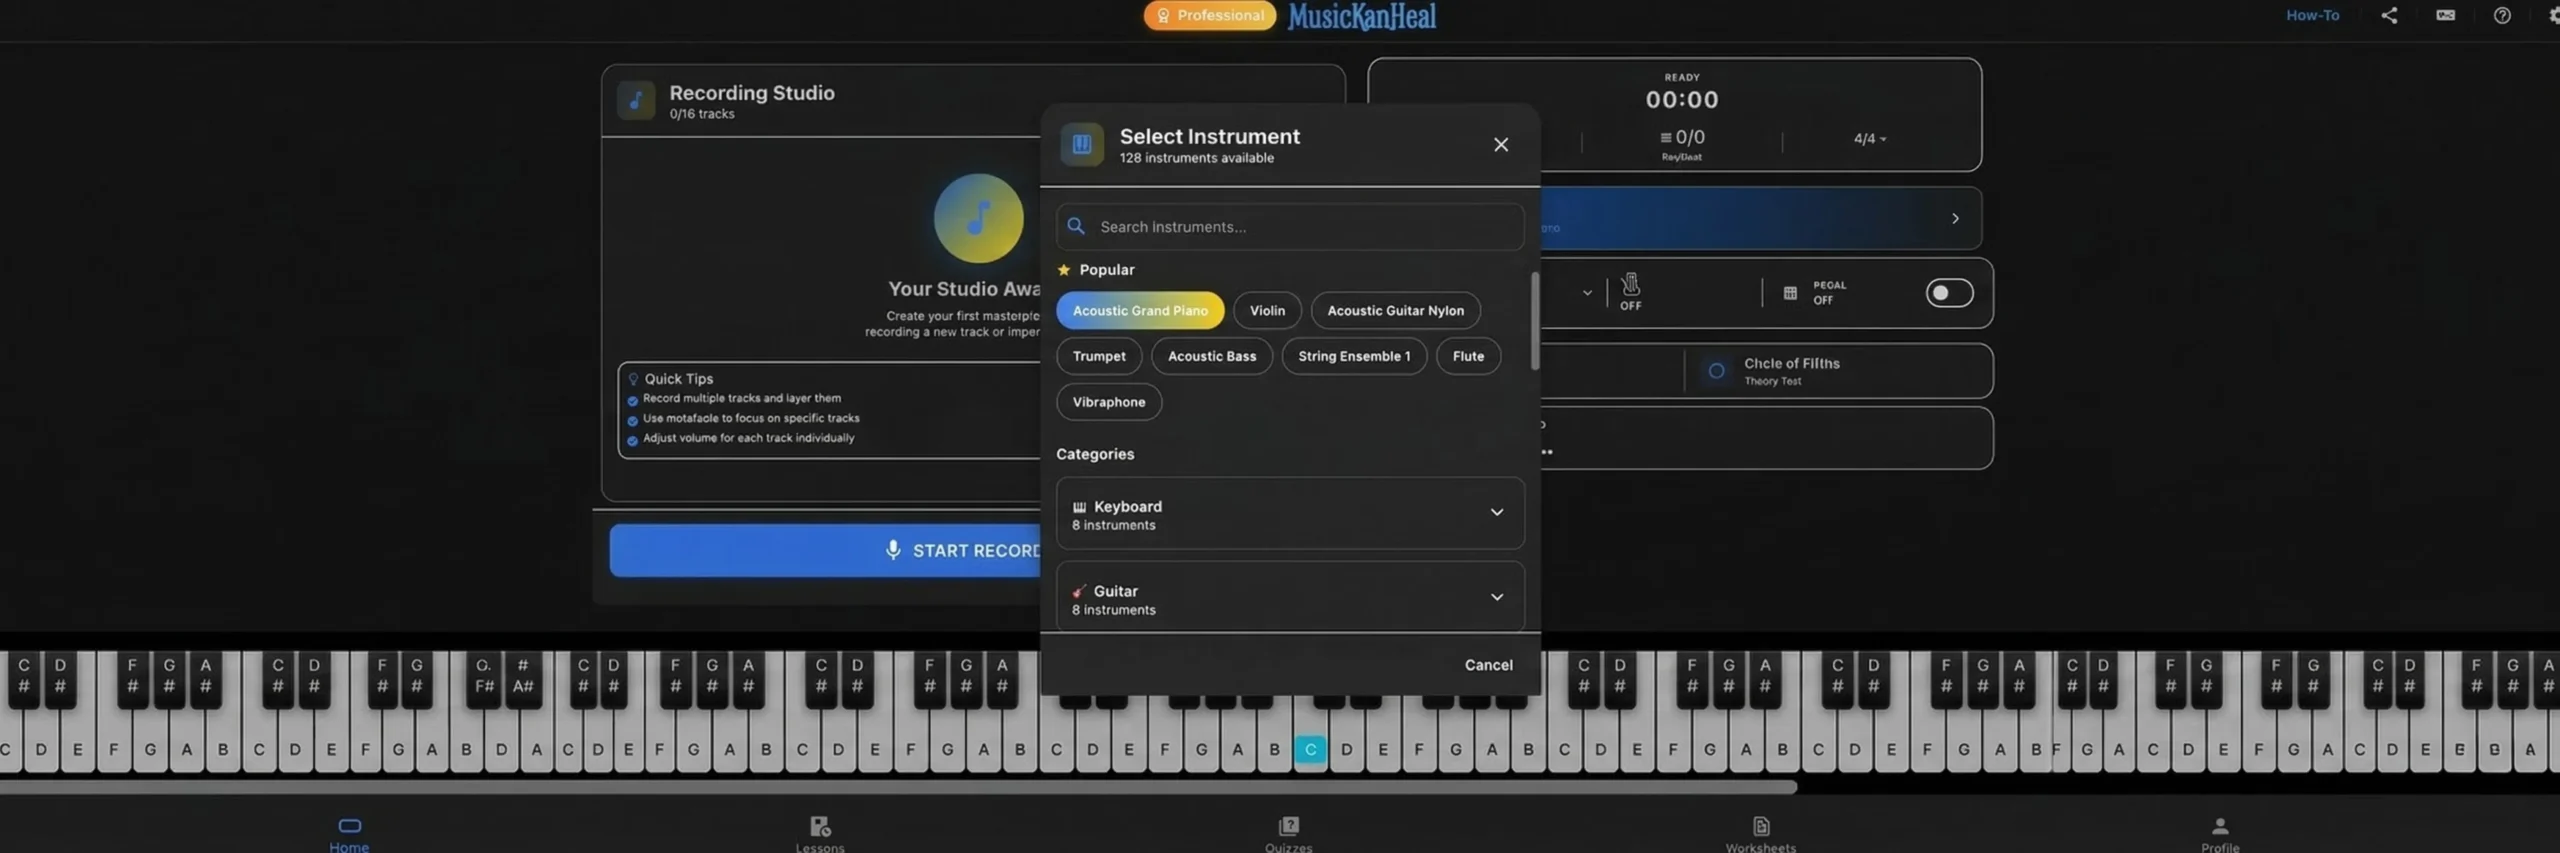Select the Vibraphone instrument chip
This screenshot has height=853, width=2560.
[1109, 402]
